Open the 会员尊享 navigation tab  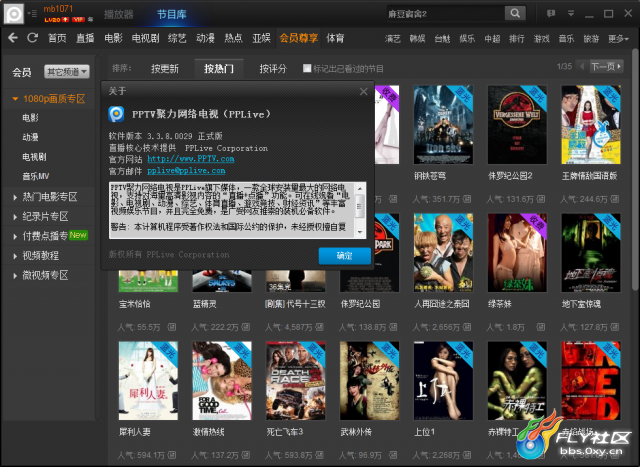tap(298, 38)
